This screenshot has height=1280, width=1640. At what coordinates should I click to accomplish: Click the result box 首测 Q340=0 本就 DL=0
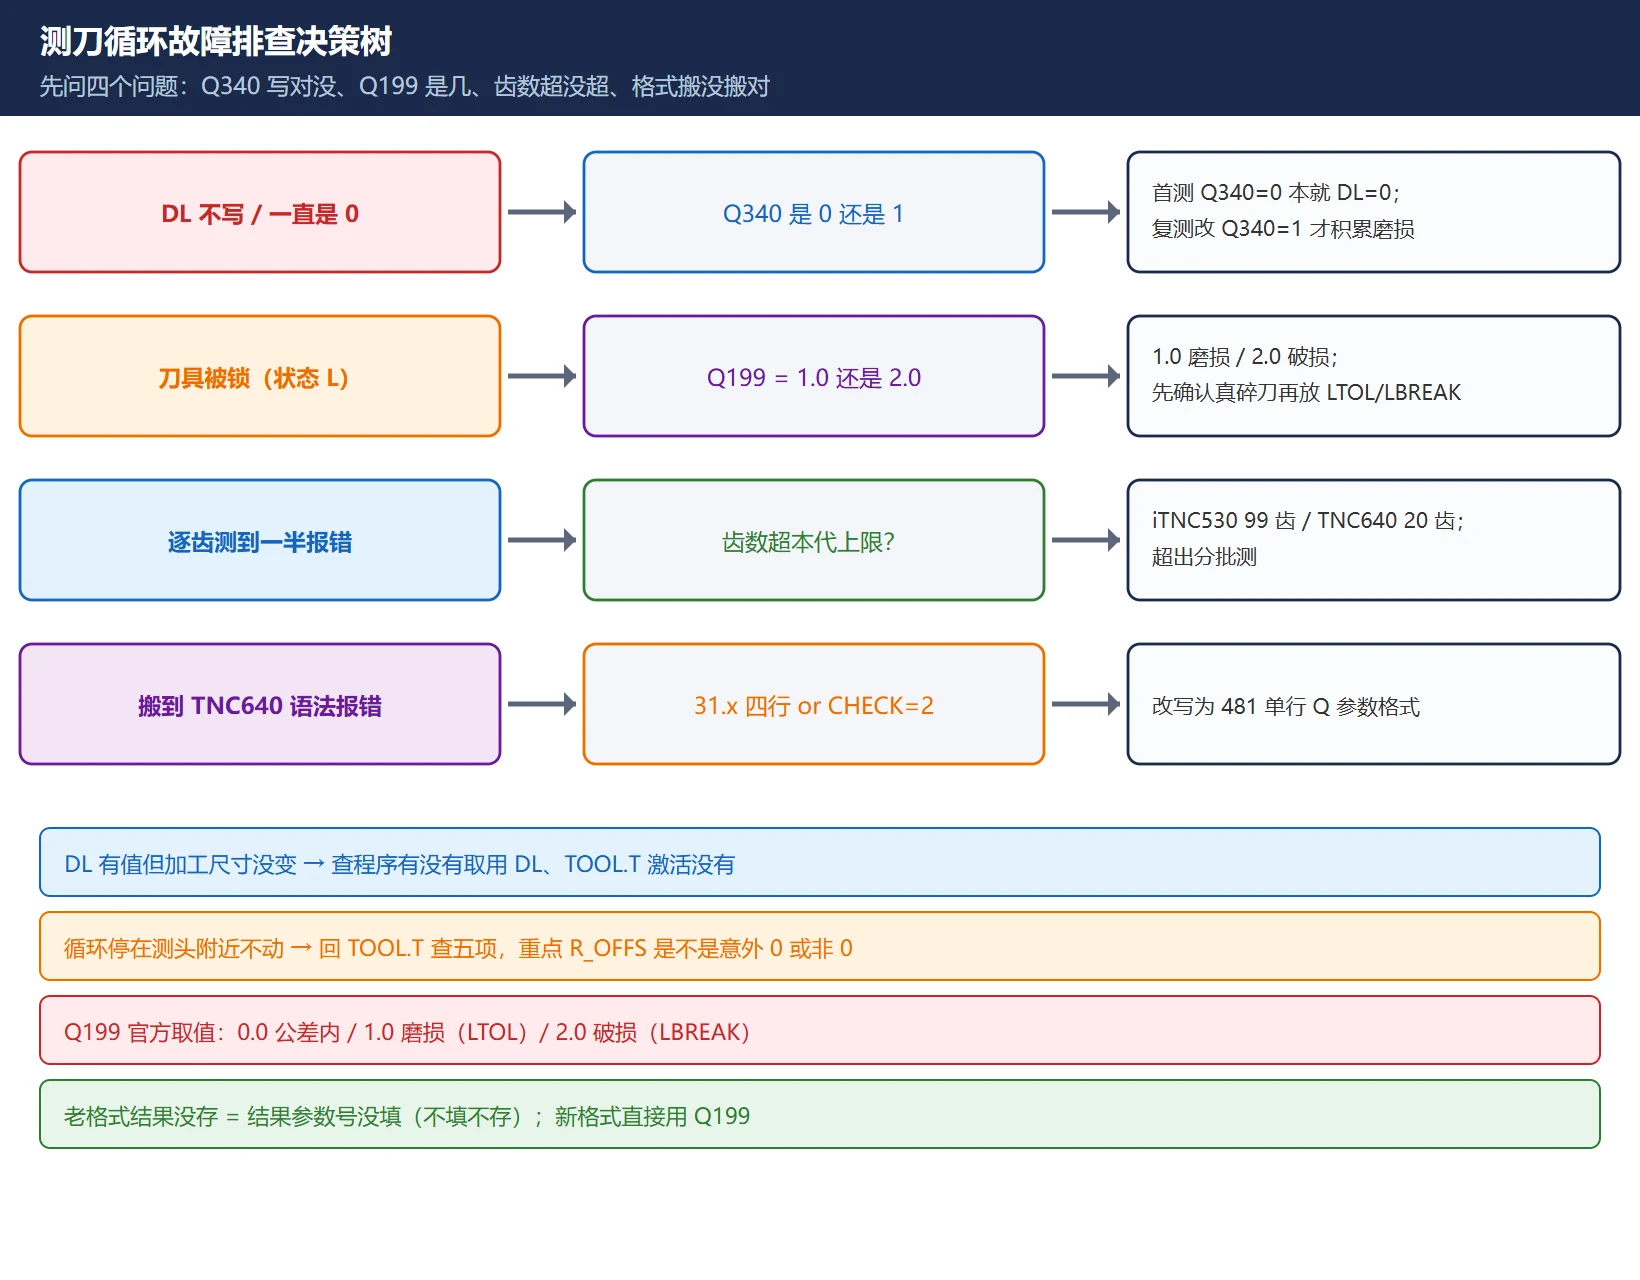coord(1374,212)
